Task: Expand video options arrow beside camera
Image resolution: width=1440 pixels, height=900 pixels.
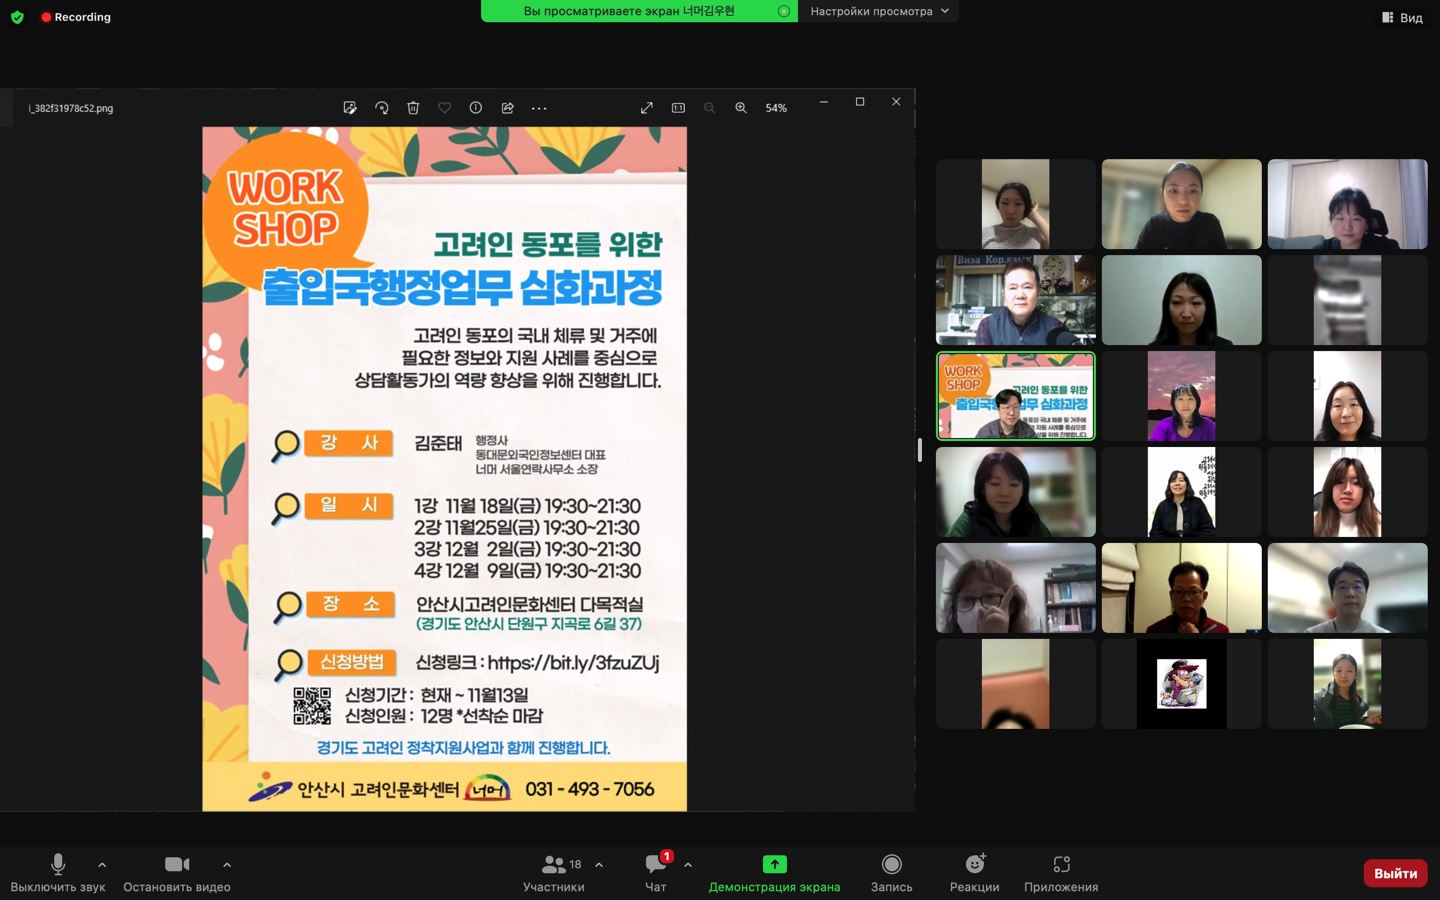Action: pyautogui.click(x=227, y=865)
